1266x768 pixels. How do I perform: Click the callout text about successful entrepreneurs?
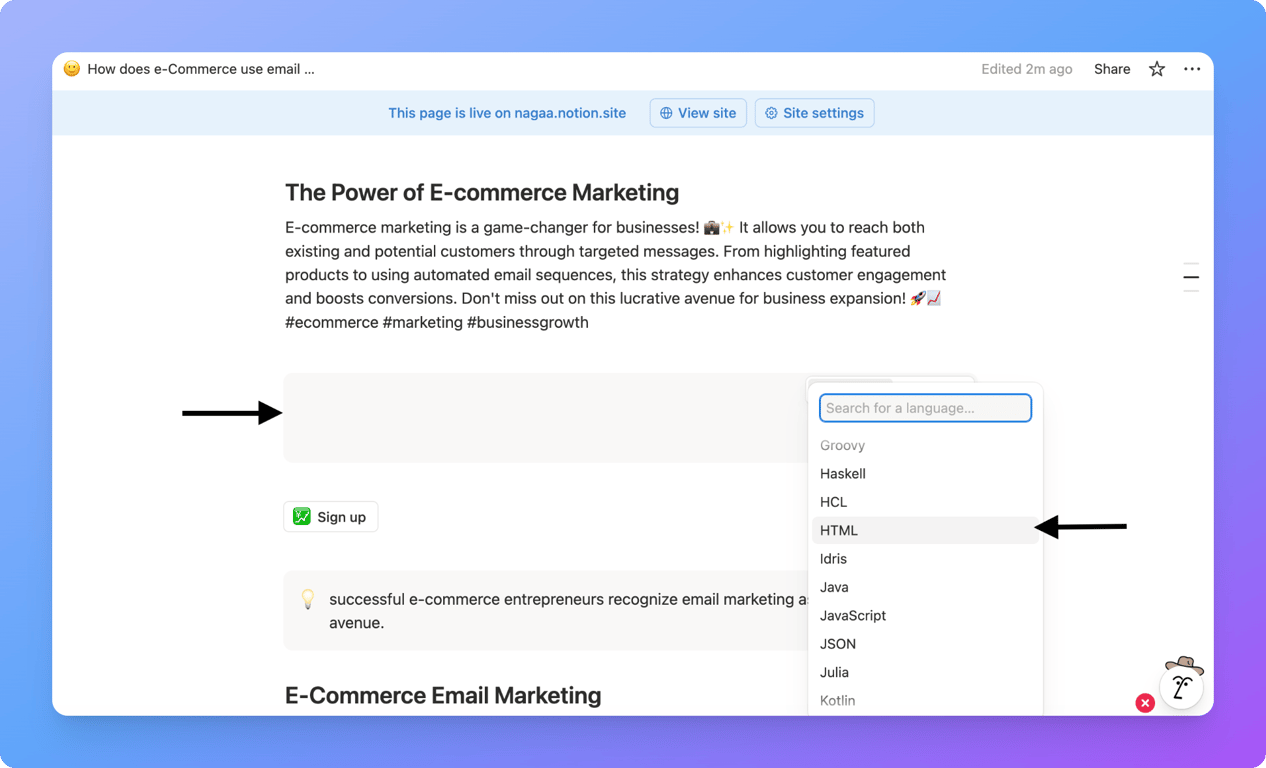(568, 611)
